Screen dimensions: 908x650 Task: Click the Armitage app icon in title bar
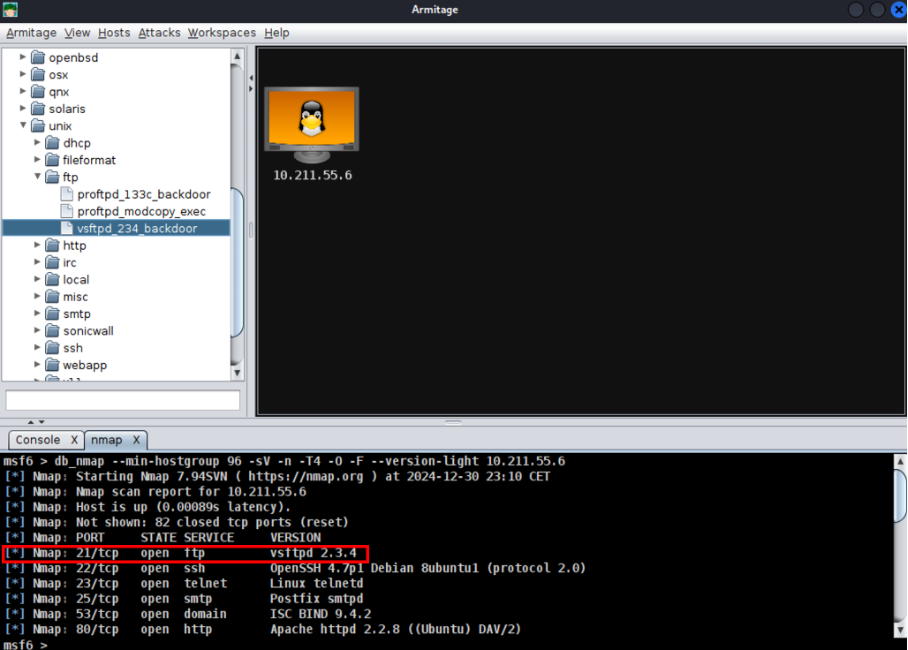click(x=10, y=9)
